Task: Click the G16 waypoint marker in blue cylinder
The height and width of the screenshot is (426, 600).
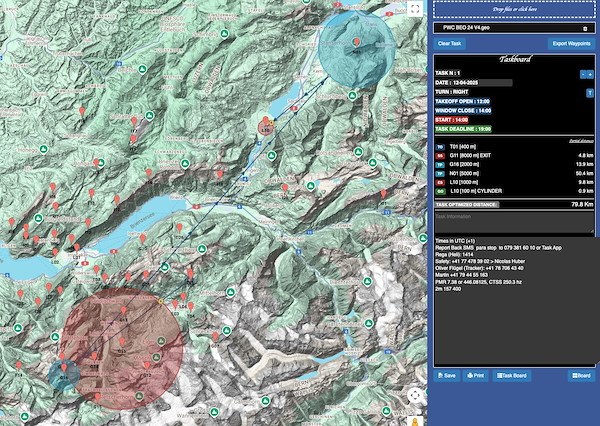Action: (64, 368)
